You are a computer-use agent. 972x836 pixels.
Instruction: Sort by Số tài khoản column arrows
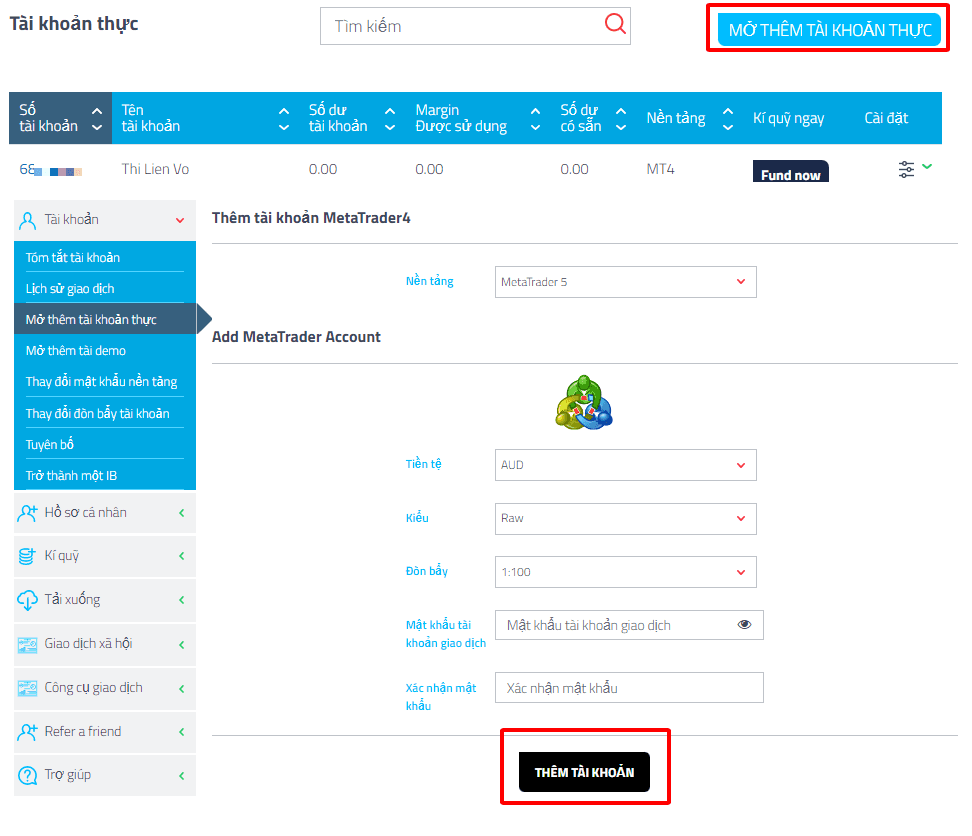97,118
